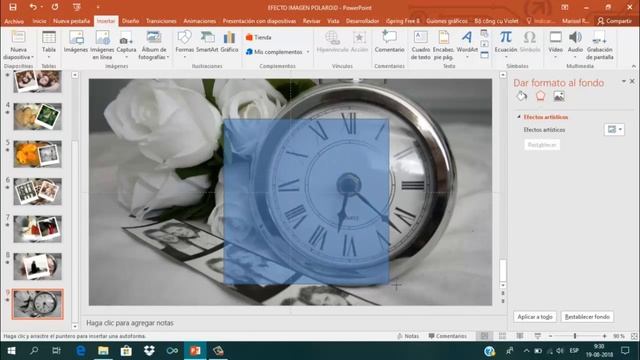Screen dimensions: 640x360
Task: Insert a Vídeo
Action: (x=556, y=44)
